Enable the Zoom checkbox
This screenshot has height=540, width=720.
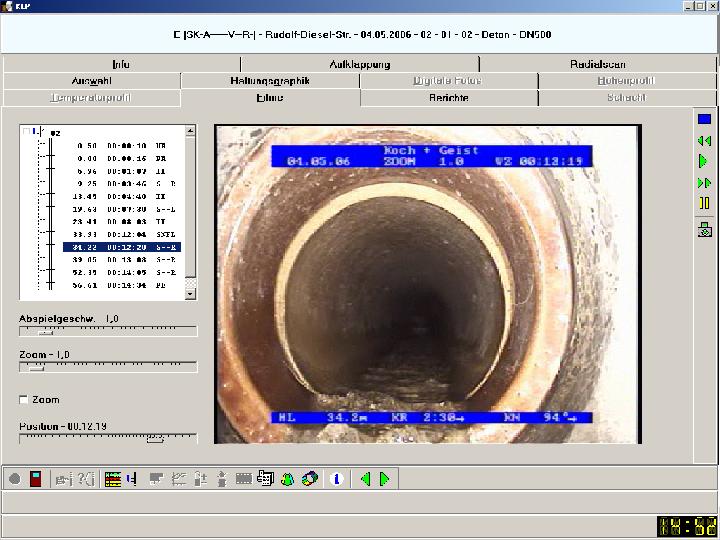[24, 400]
